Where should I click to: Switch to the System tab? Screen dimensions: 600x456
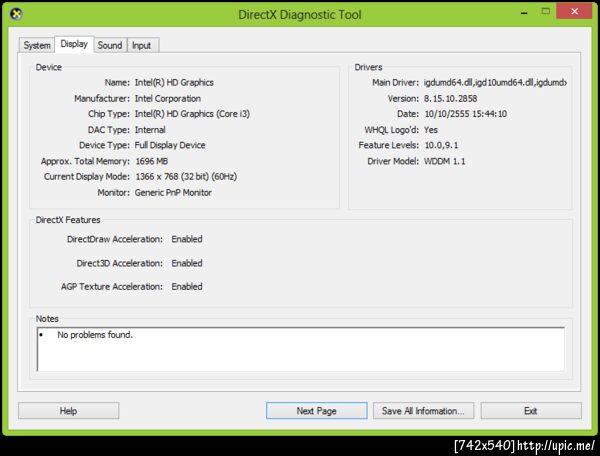click(x=37, y=45)
